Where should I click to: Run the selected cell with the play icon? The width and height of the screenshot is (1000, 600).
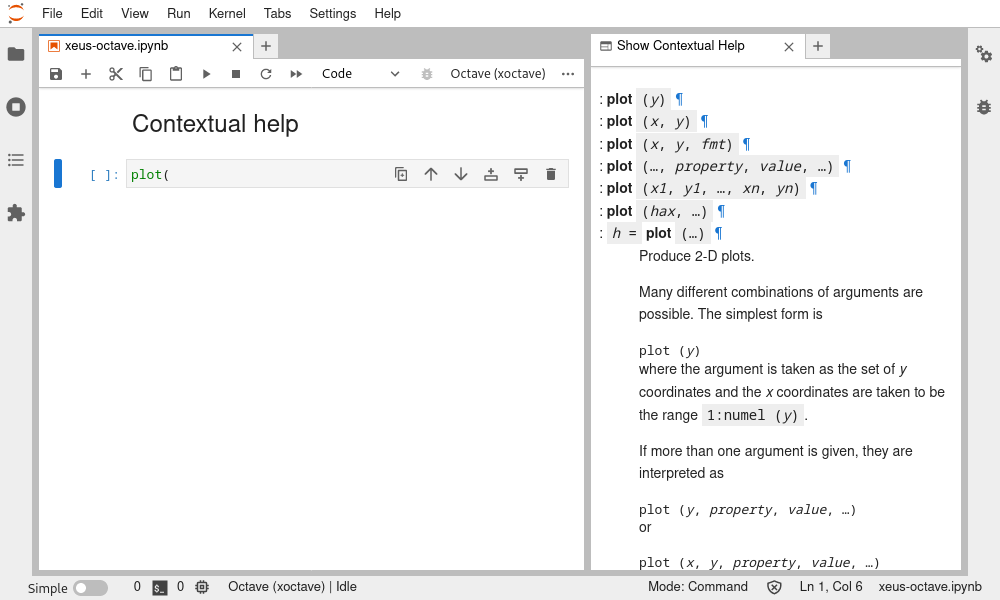pyautogui.click(x=206, y=74)
